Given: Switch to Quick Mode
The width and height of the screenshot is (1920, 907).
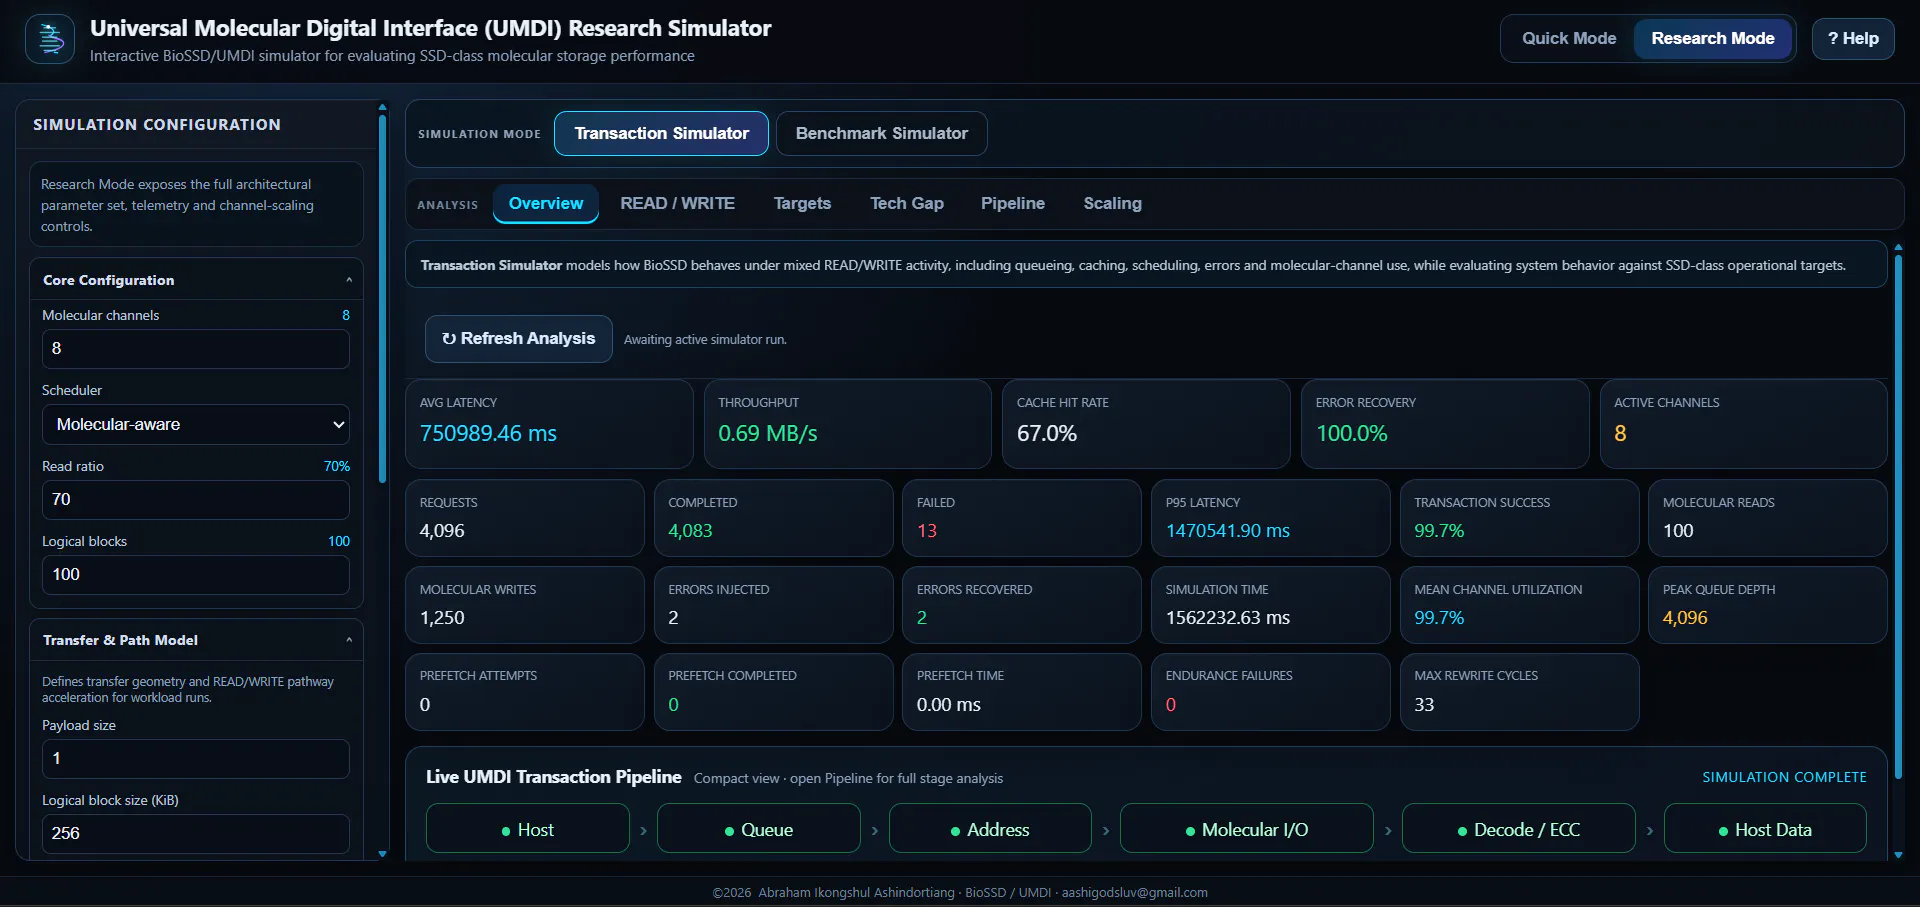Looking at the screenshot, I should pyautogui.click(x=1568, y=39).
